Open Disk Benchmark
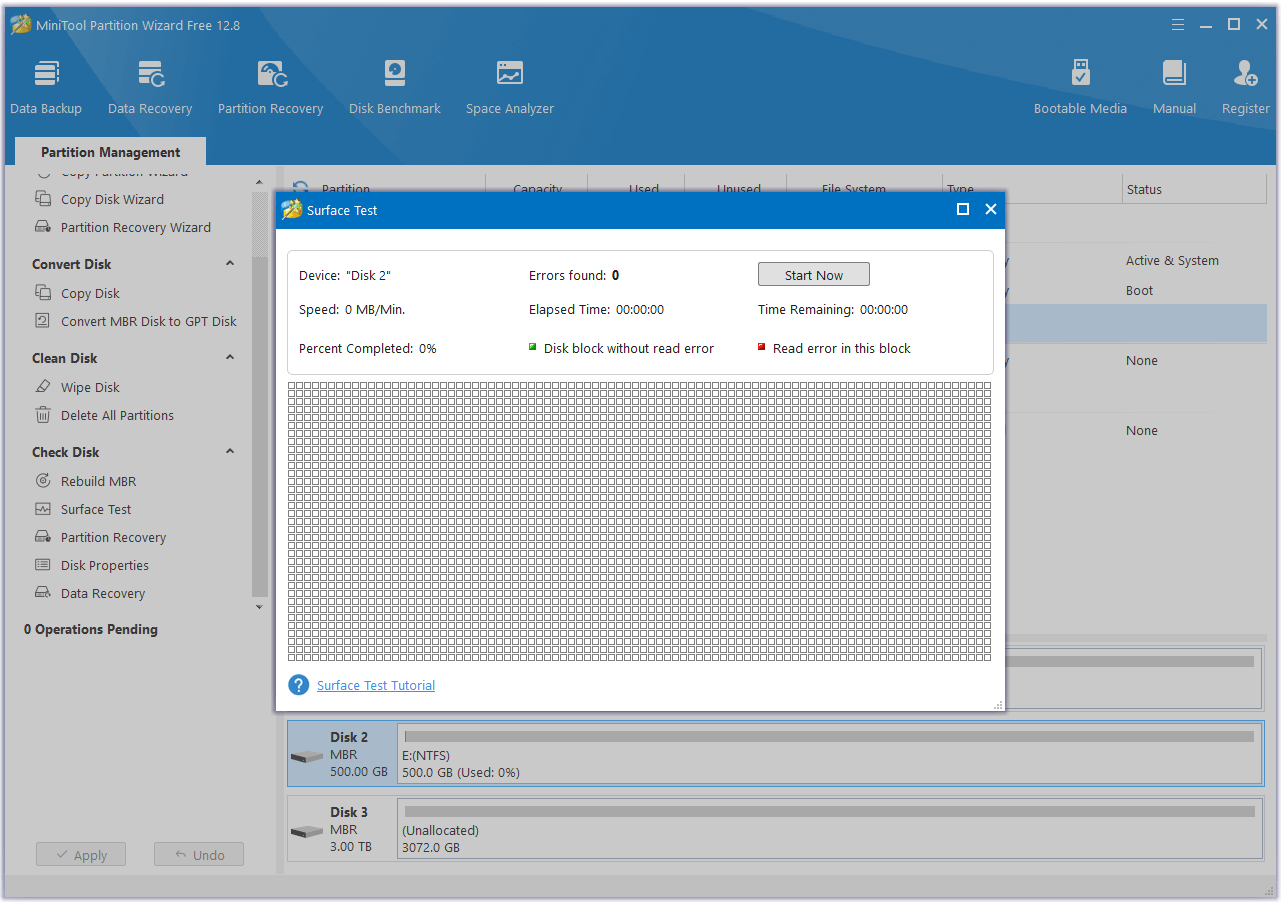 coord(394,87)
